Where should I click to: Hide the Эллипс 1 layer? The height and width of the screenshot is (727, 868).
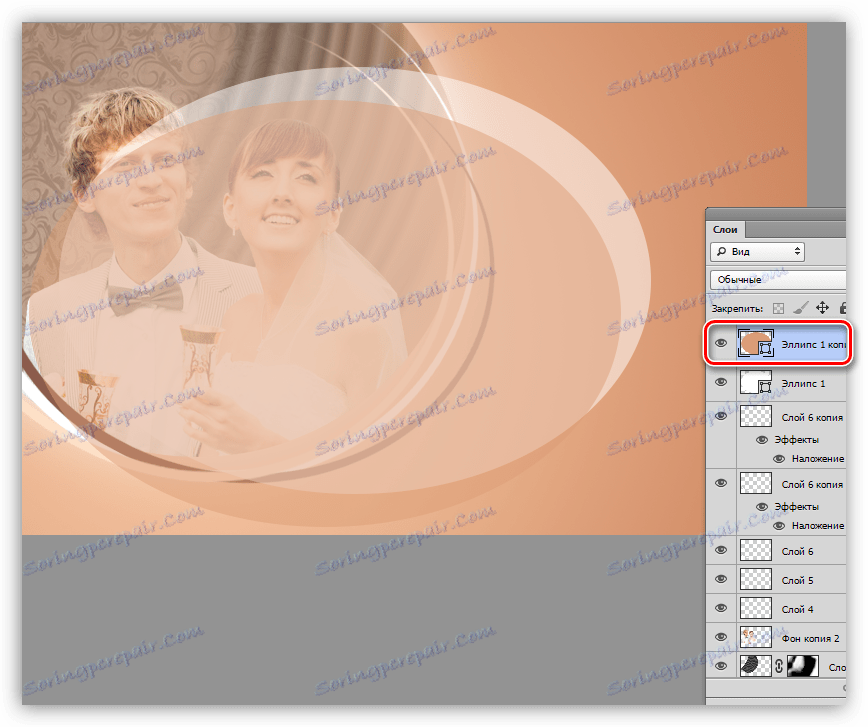721,383
